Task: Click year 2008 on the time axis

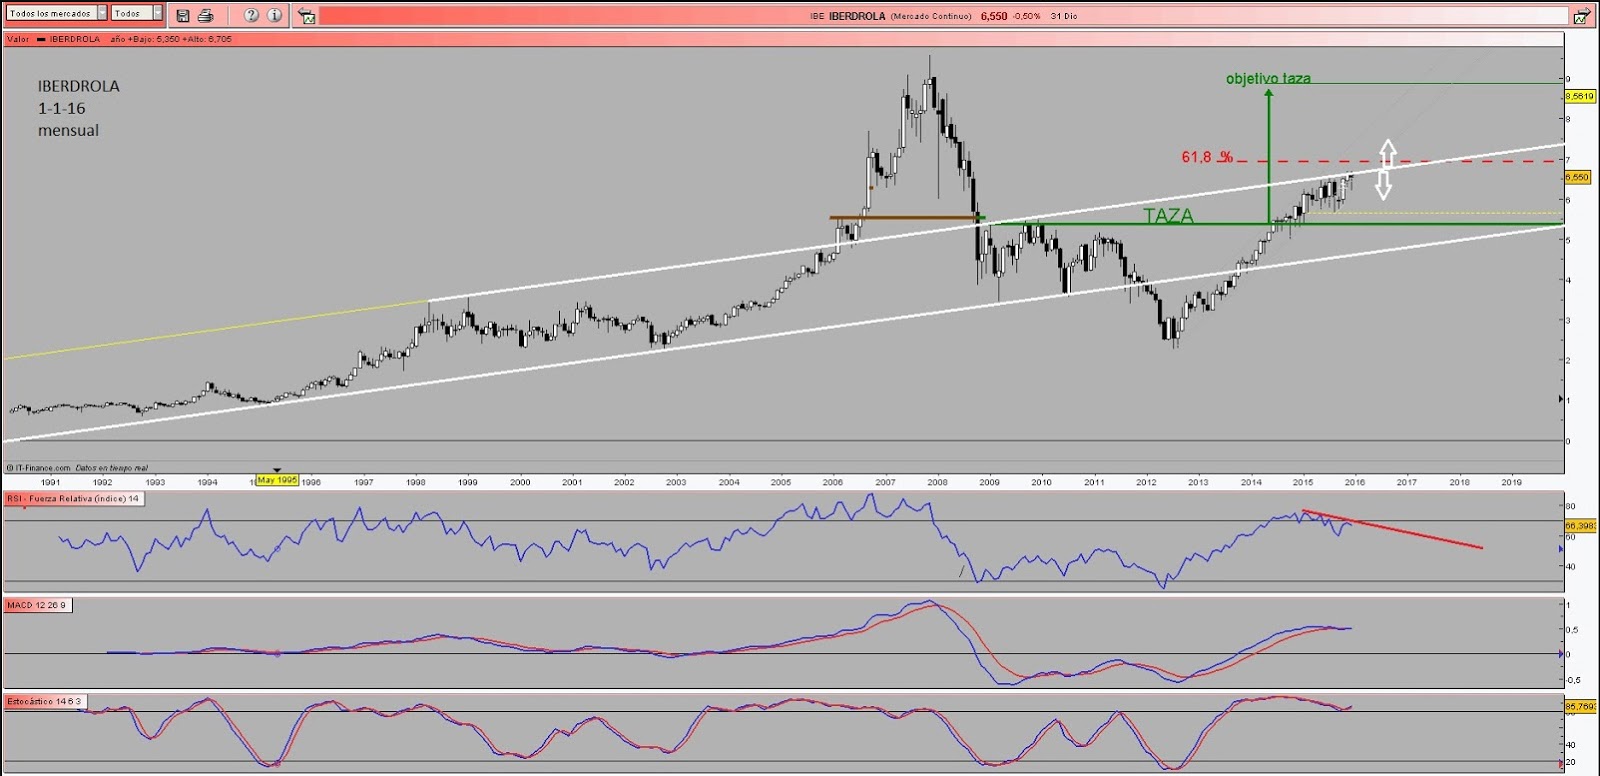Action: click(937, 482)
